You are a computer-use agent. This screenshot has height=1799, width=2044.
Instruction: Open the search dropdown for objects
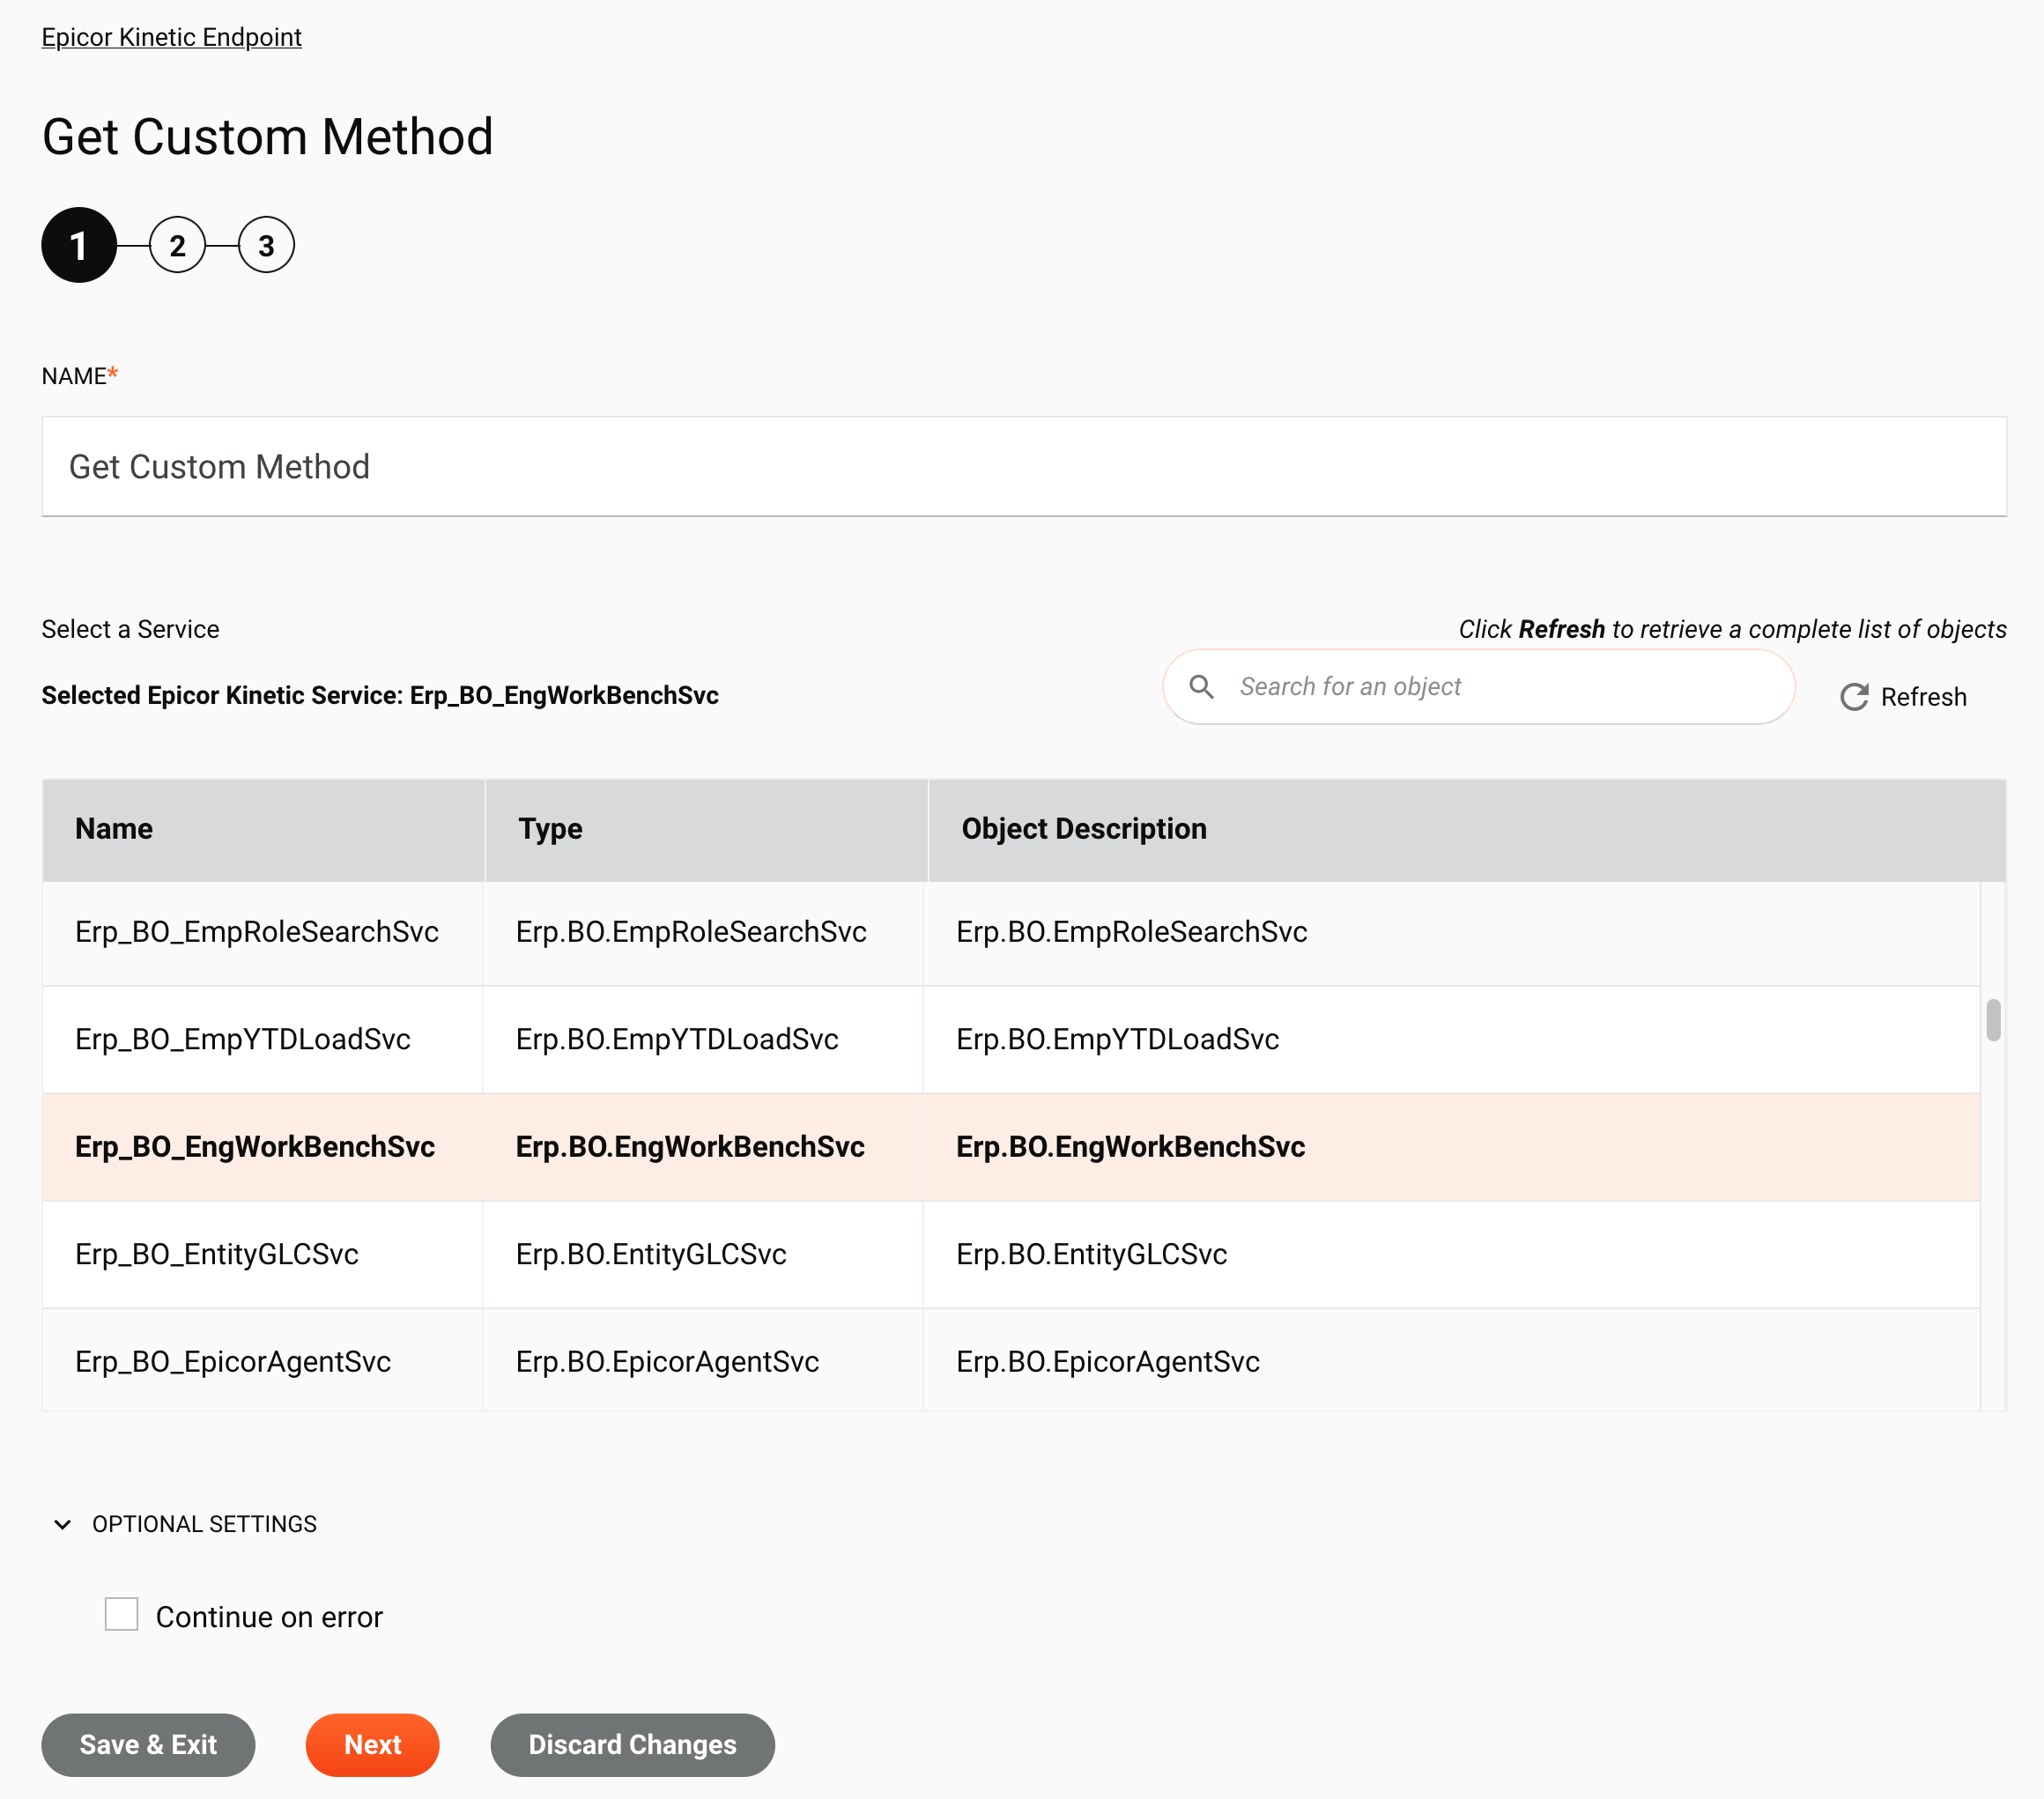coord(1477,686)
